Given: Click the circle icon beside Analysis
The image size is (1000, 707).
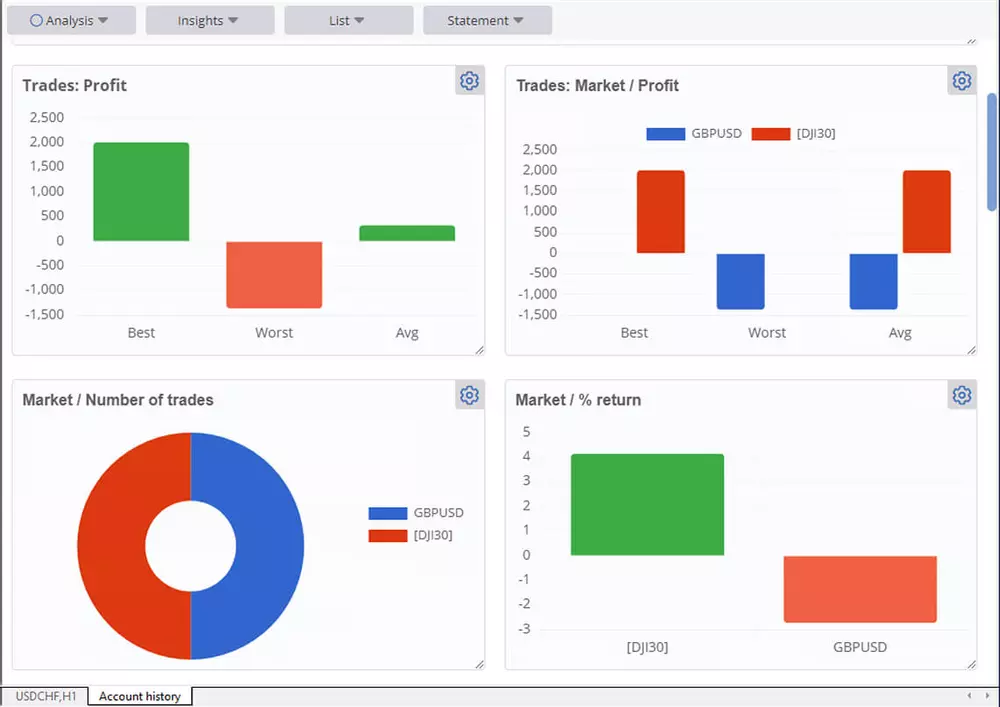Looking at the screenshot, I should 35,19.
